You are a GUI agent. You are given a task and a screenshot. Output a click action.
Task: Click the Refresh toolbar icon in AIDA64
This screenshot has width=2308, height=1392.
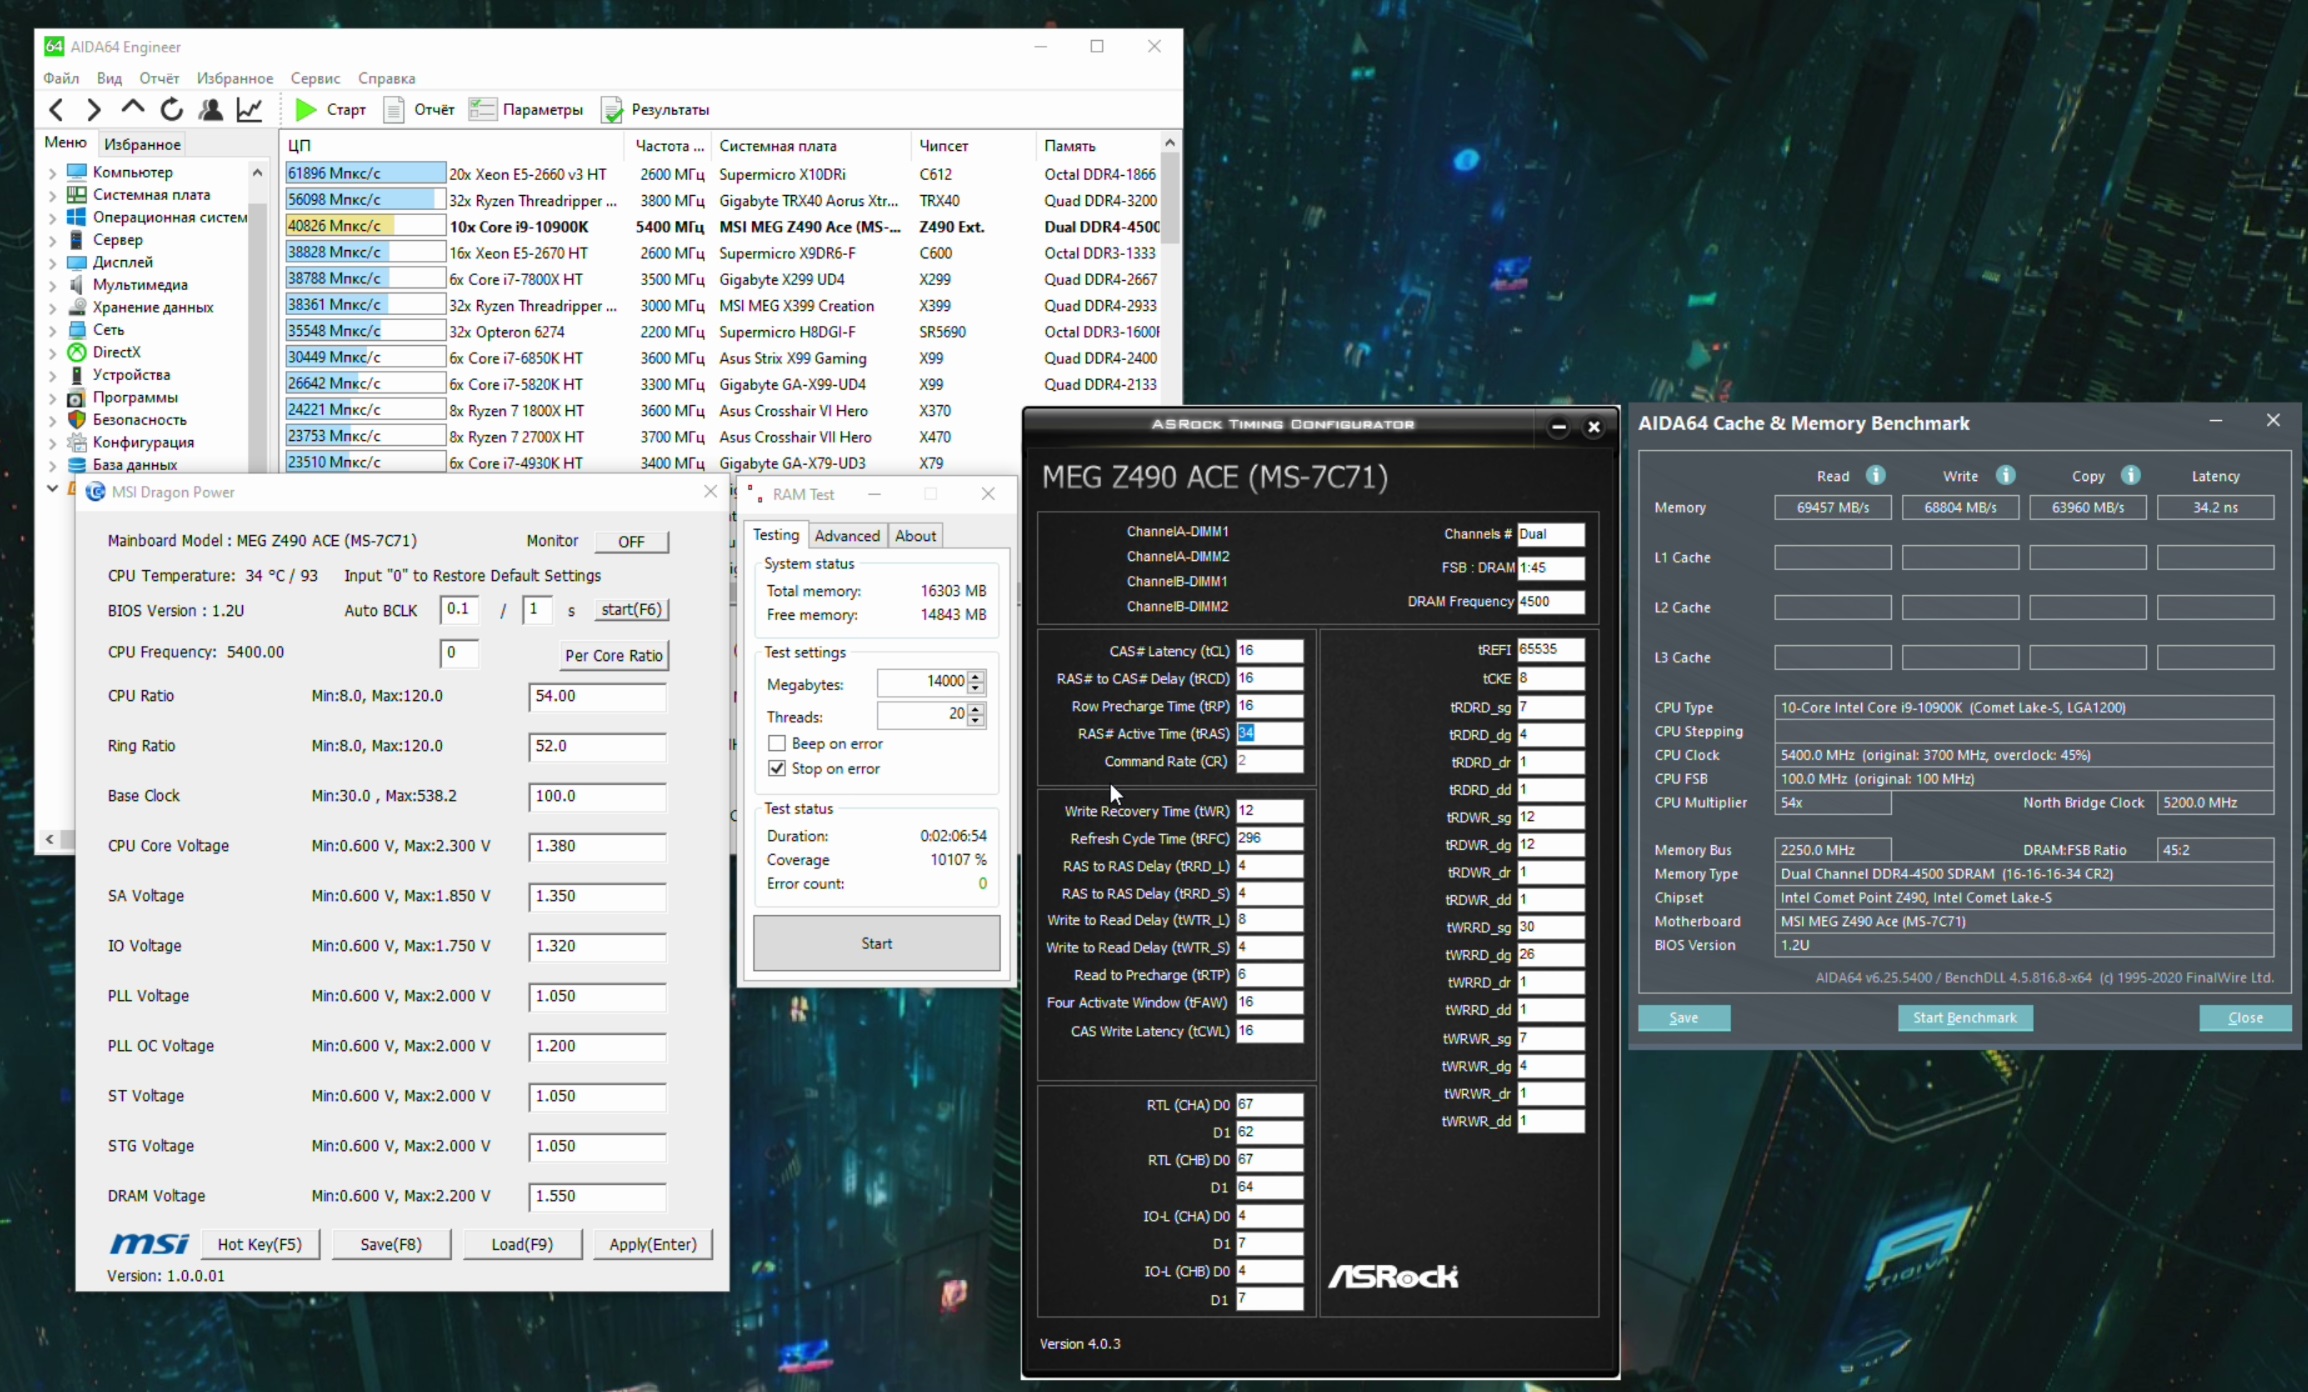tap(172, 109)
